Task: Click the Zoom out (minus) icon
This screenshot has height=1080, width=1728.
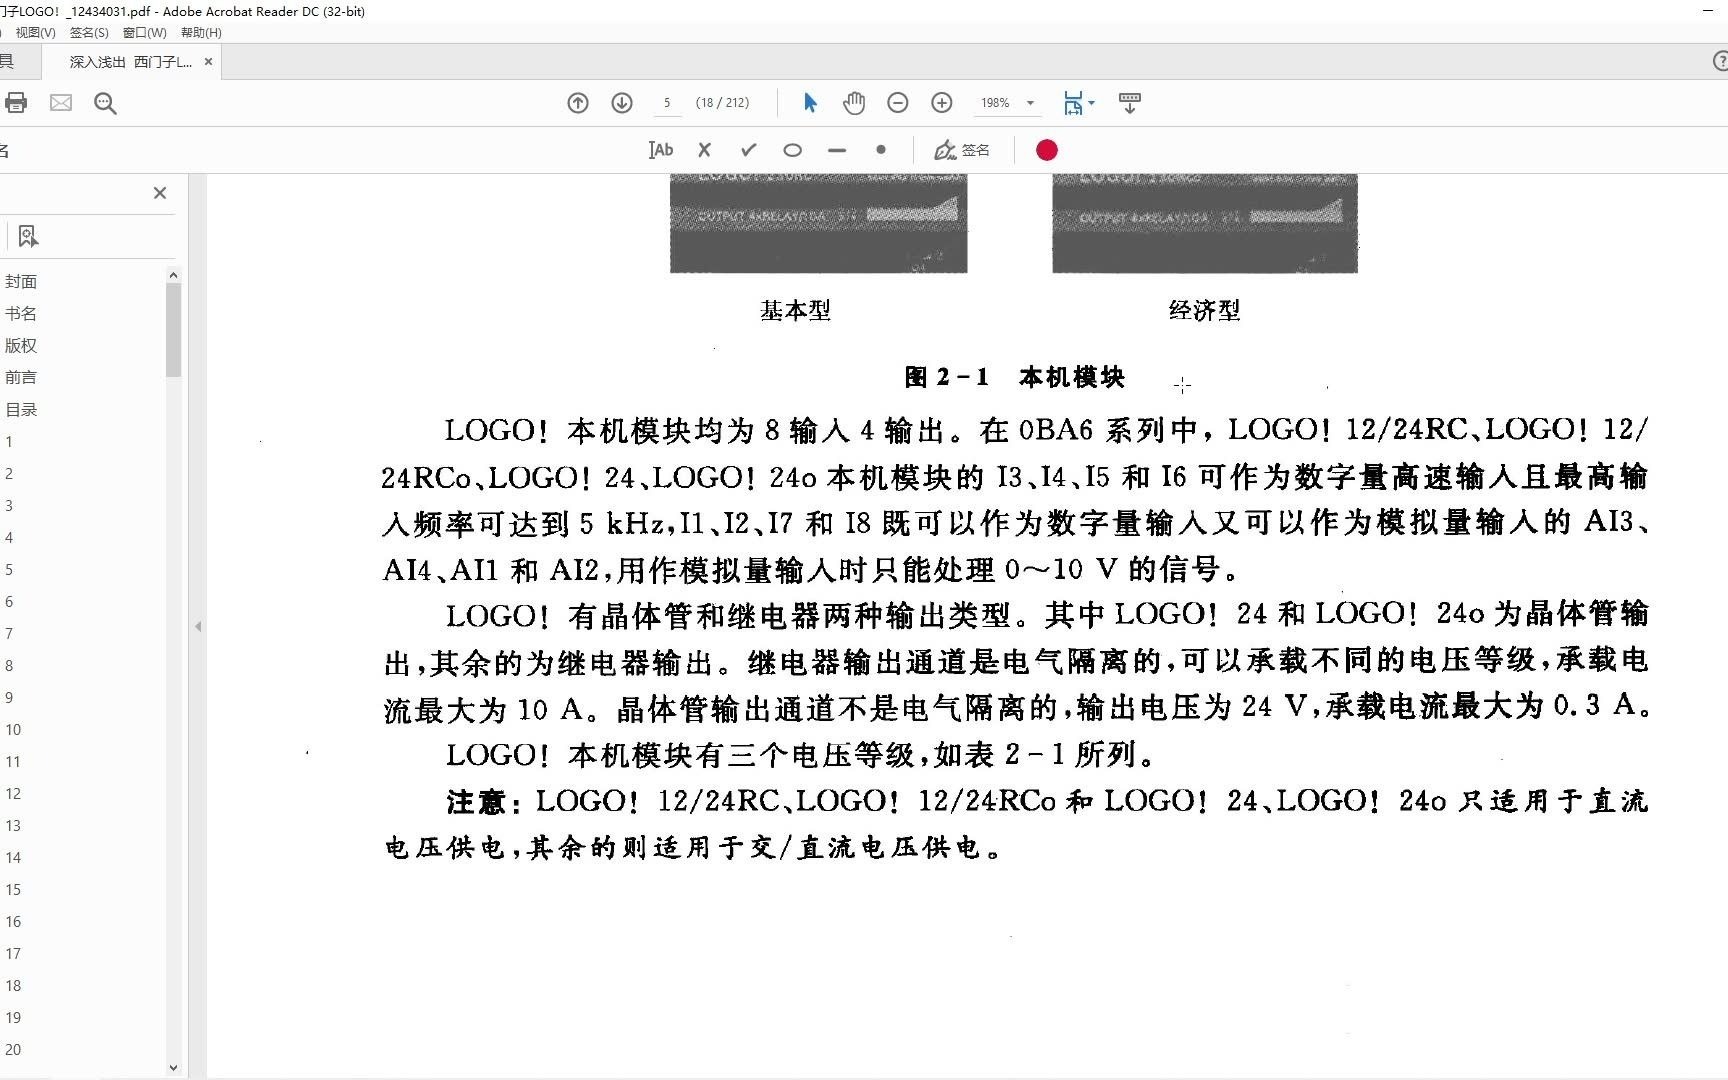Action: pyautogui.click(x=897, y=102)
